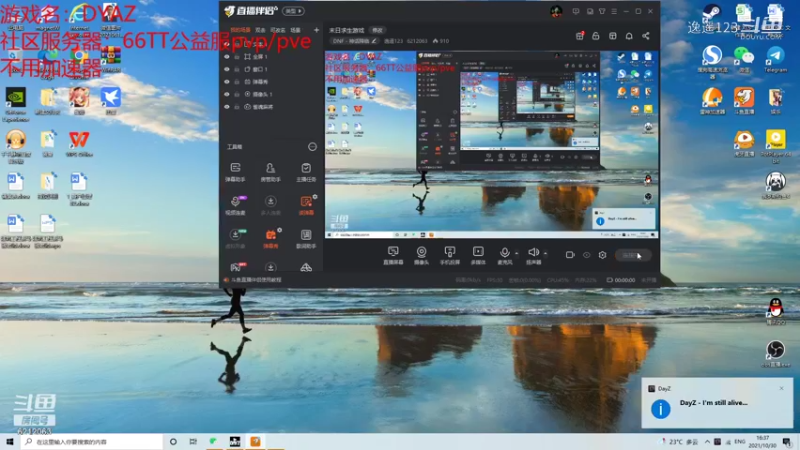
Task: Add 摄像头 camera source
Action: [x=421, y=255]
